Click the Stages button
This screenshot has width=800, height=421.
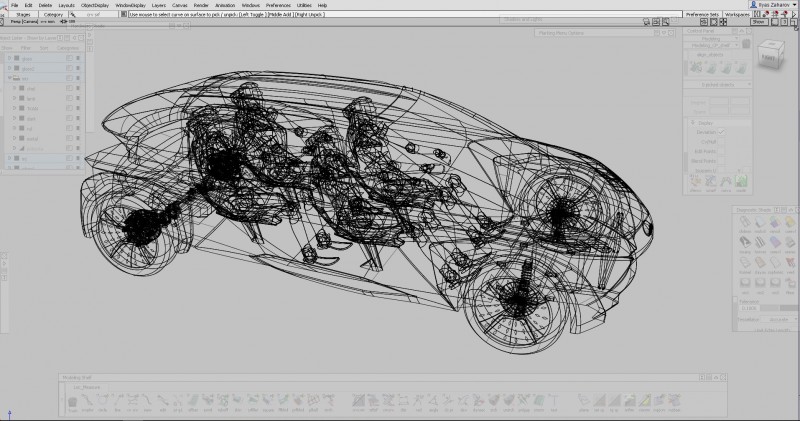coord(23,14)
